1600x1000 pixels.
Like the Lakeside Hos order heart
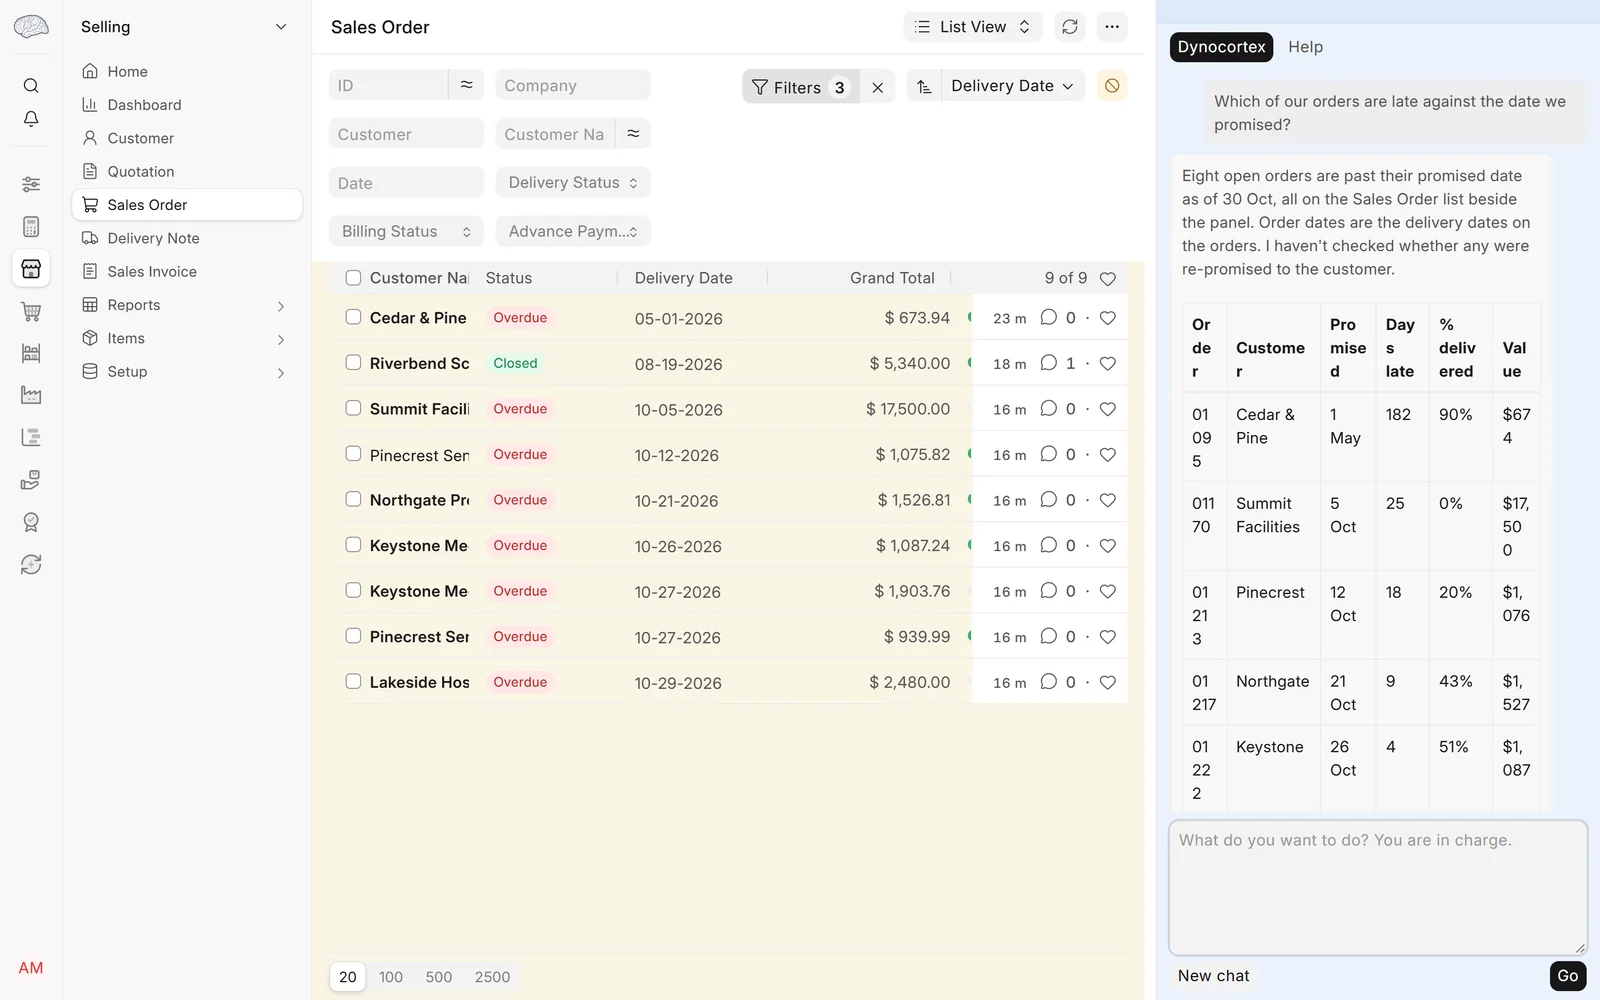coord(1107,682)
